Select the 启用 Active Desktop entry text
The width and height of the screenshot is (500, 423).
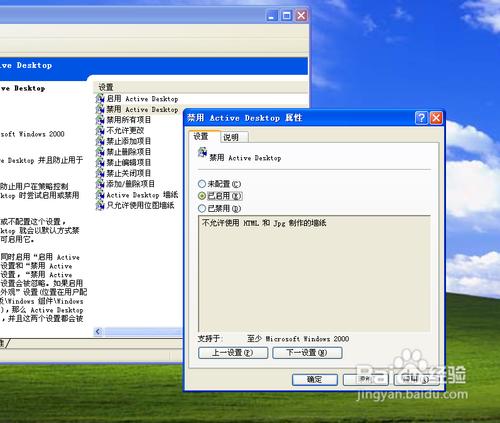tap(142, 99)
